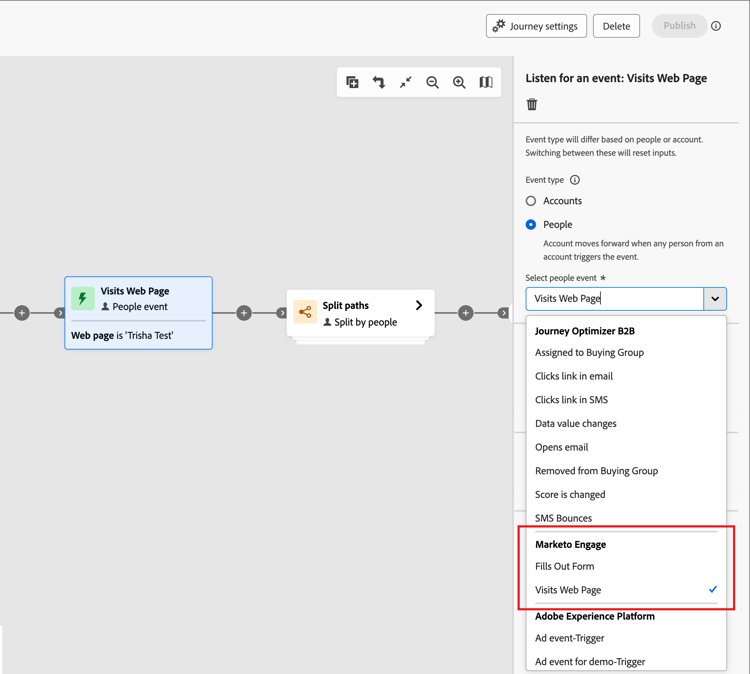Pick Opens email event option
The width and height of the screenshot is (750, 674).
(x=562, y=447)
